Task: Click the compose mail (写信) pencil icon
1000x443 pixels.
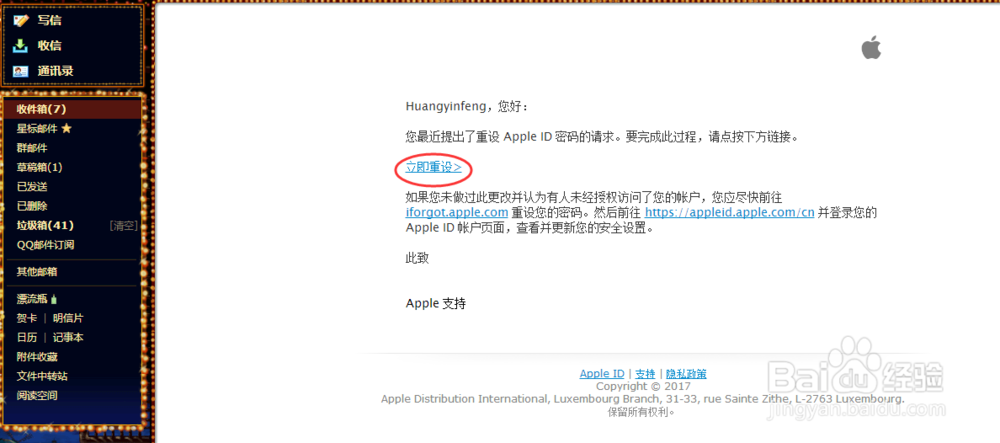Action: coord(21,20)
